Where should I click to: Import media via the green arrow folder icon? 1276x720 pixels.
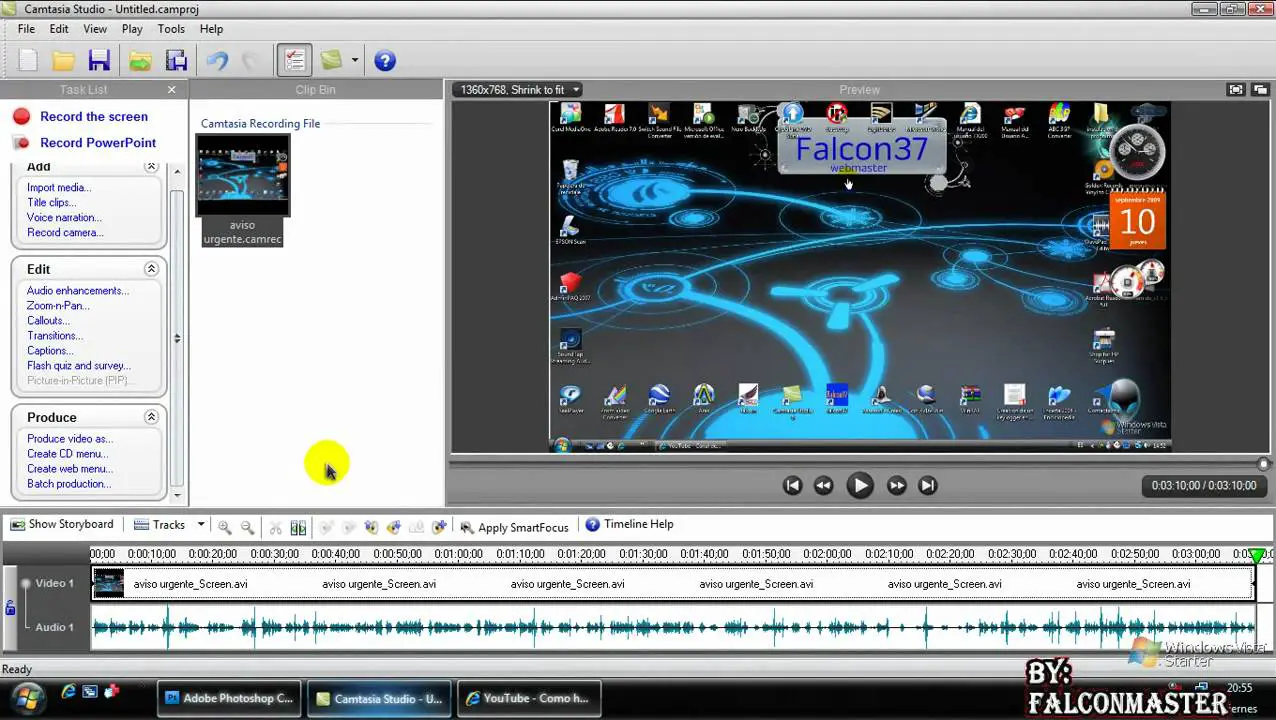140,61
